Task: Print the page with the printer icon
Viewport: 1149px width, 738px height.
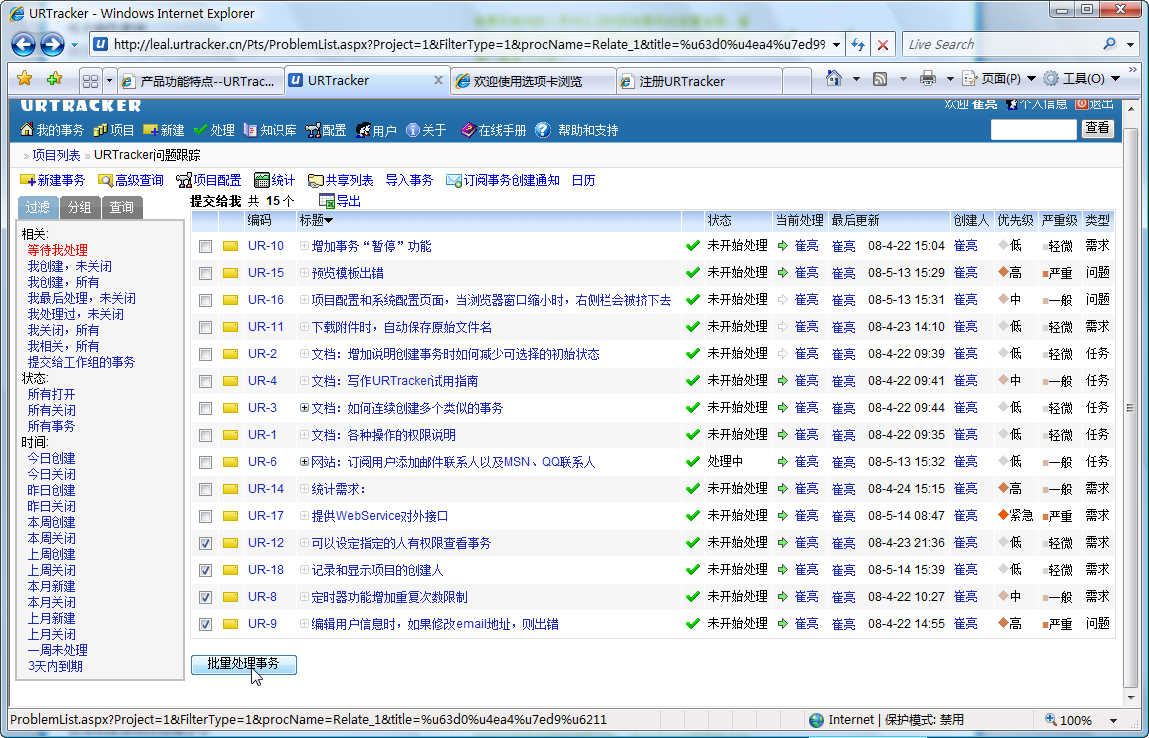Action: [928, 78]
